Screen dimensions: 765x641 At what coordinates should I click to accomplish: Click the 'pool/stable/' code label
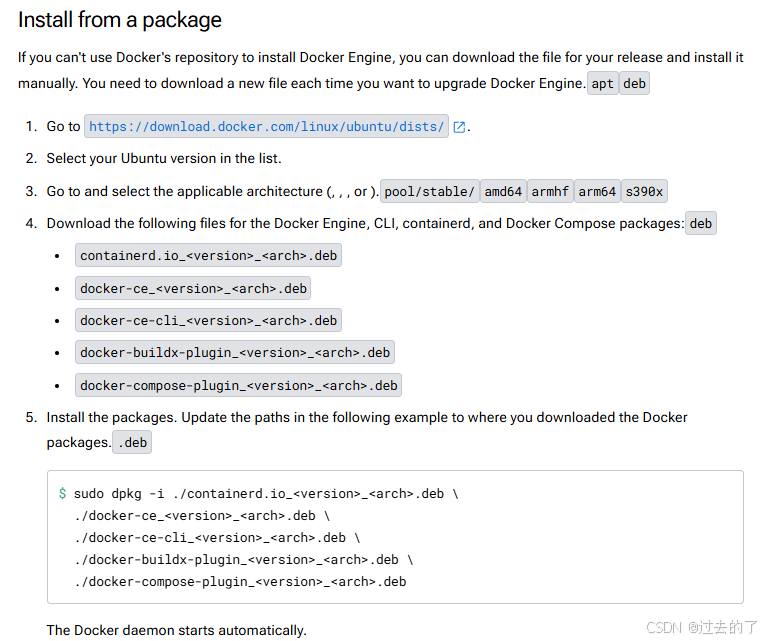click(x=429, y=191)
